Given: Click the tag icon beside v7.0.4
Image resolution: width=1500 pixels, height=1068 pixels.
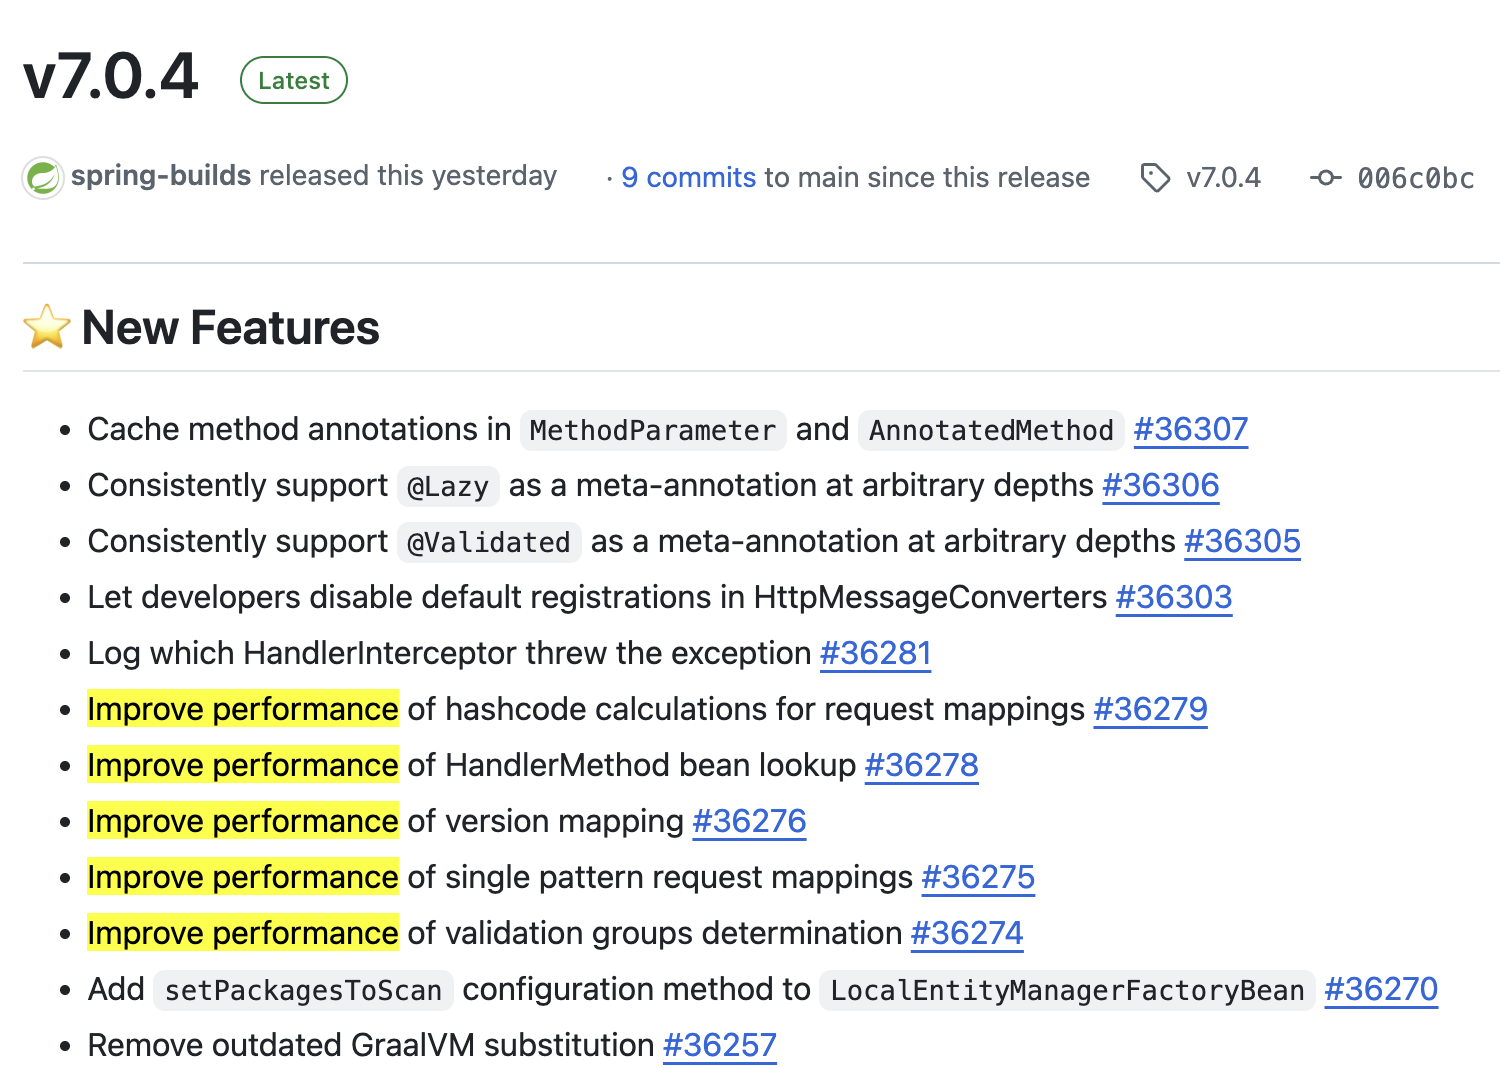Looking at the screenshot, I should click(1155, 178).
